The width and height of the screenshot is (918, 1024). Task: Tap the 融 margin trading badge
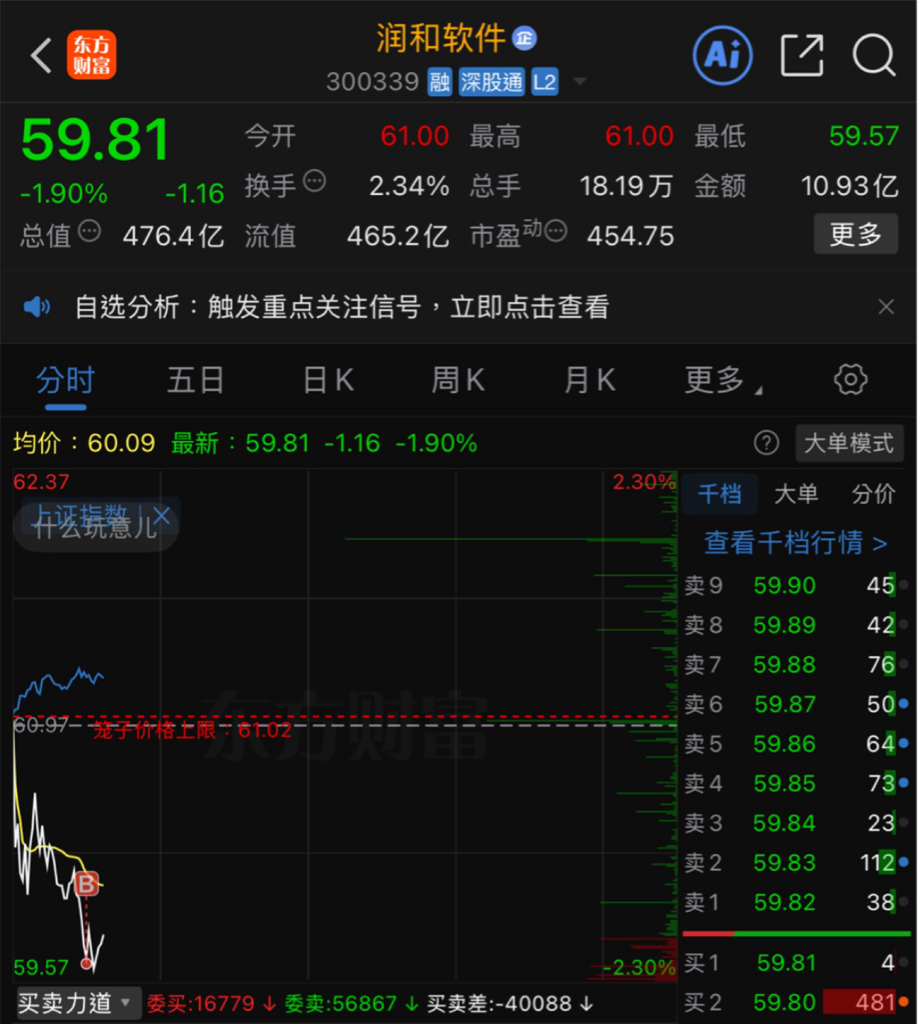pyautogui.click(x=439, y=82)
